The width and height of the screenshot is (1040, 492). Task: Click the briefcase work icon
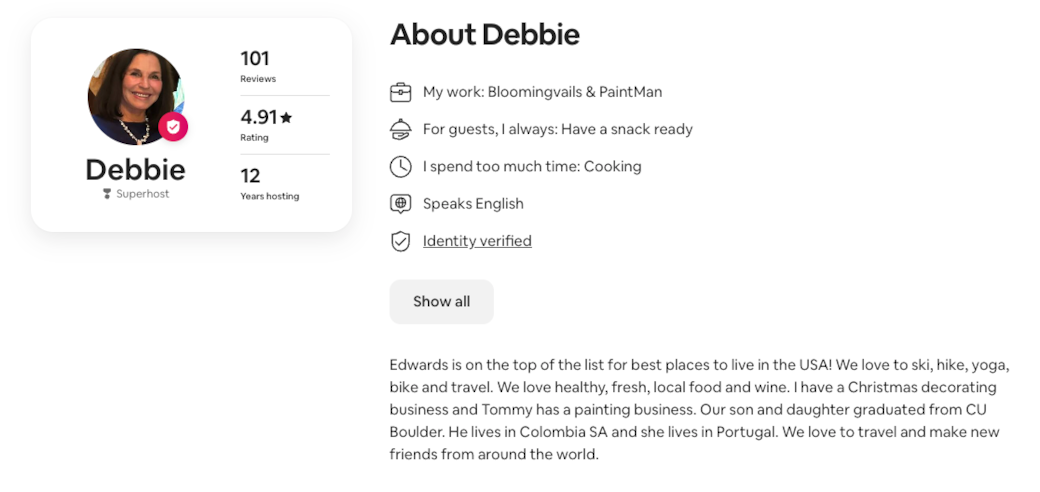(x=400, y=93)
